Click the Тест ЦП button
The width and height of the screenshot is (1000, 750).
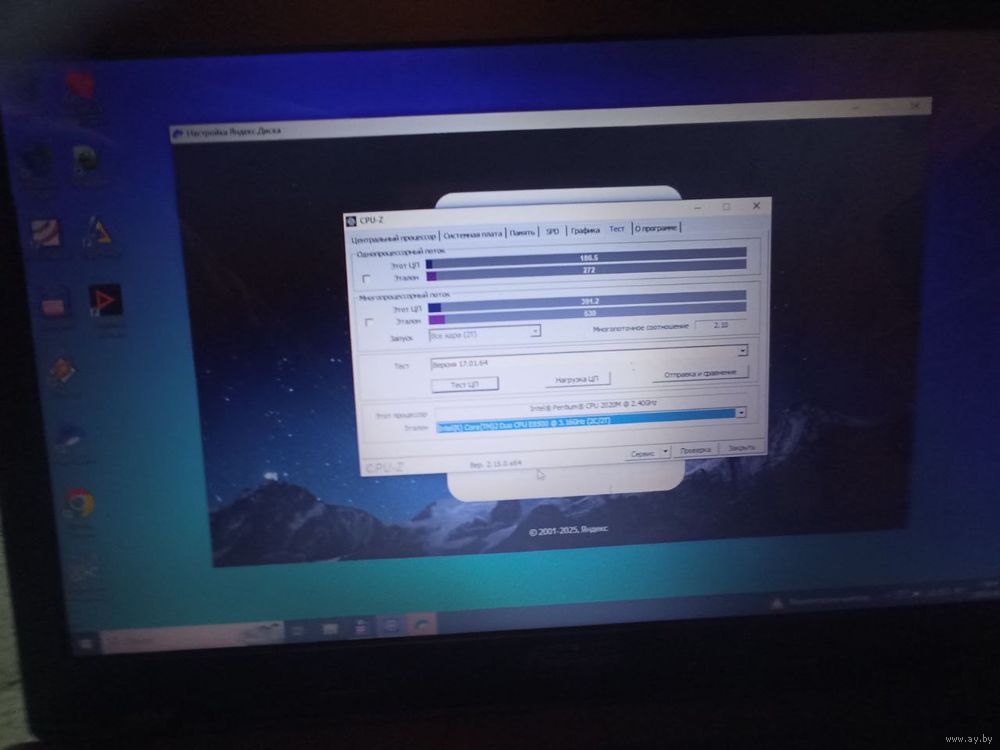pos(465,385)
